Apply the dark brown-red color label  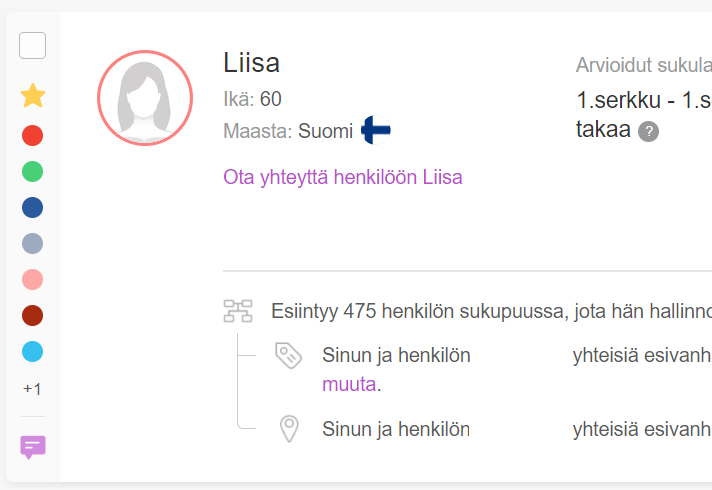[x=33, y=315]
